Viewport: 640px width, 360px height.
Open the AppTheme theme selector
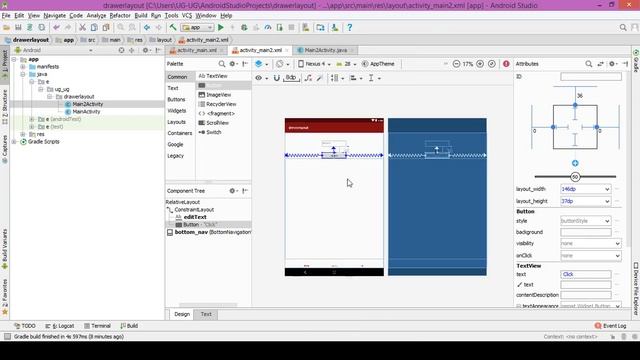tap(379, 64)
